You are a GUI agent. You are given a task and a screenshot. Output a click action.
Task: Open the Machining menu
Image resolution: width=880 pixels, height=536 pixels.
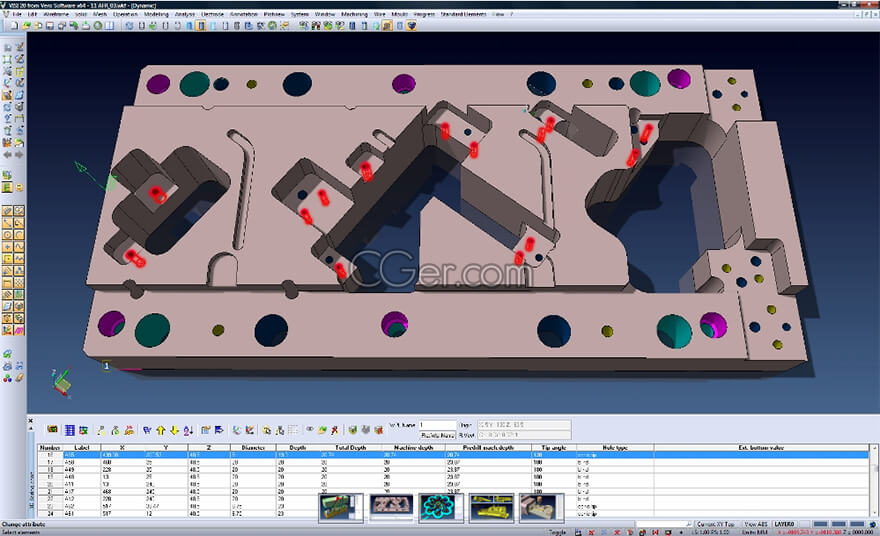(x=355, y=14)
